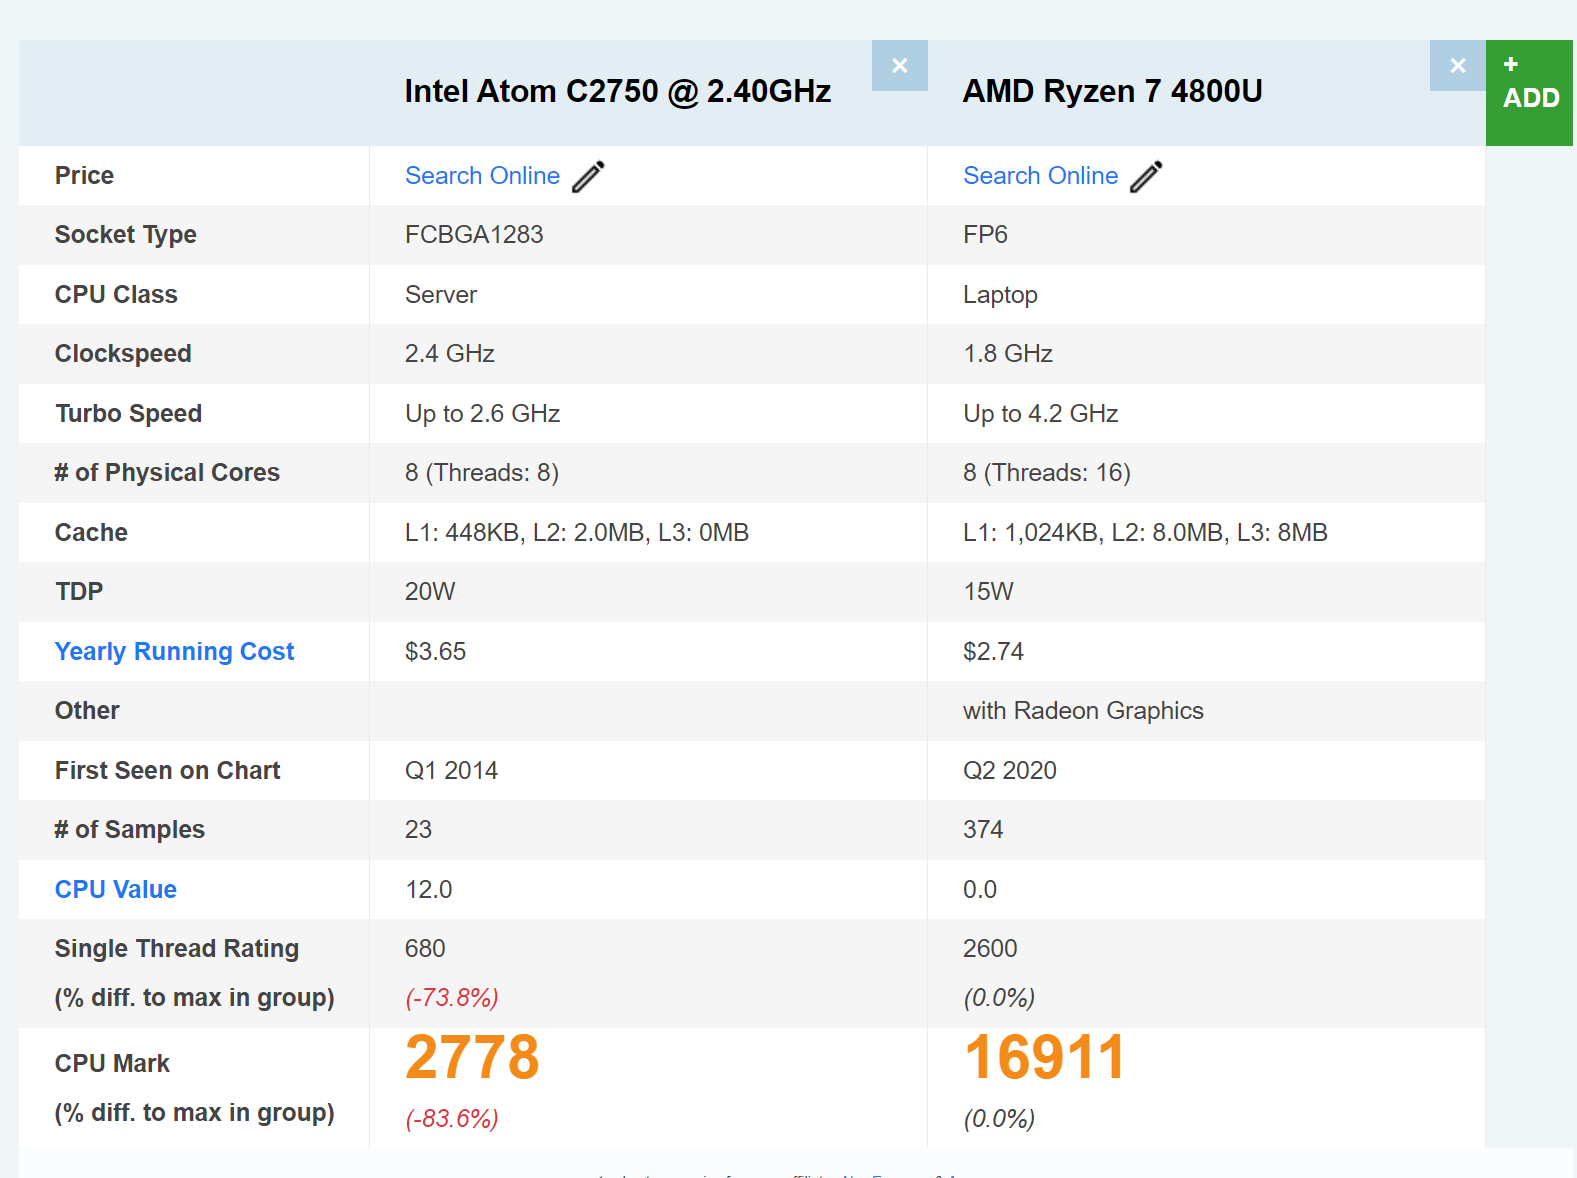The height and width of the screenshot is (1178, 1577).
Task: Click the 2778 CPU Mark score
Action: coord(472,1058)
